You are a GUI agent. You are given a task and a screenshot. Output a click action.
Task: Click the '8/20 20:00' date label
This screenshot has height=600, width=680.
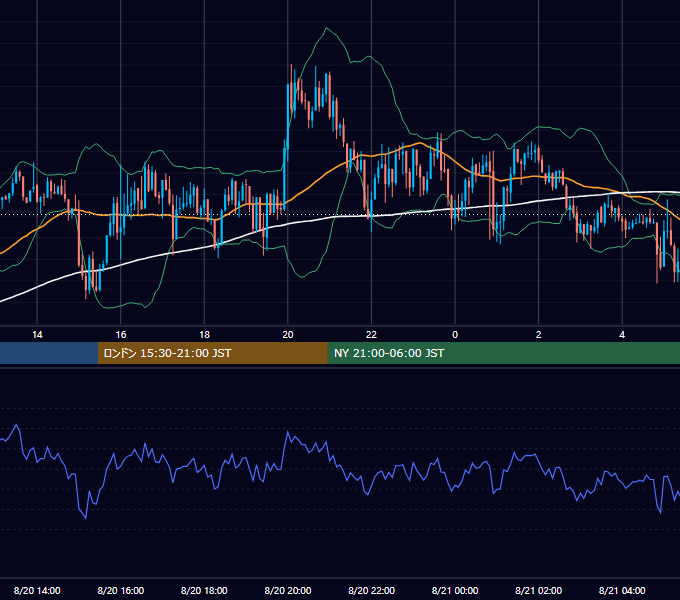pyautogui.click(x=288, y=590)
